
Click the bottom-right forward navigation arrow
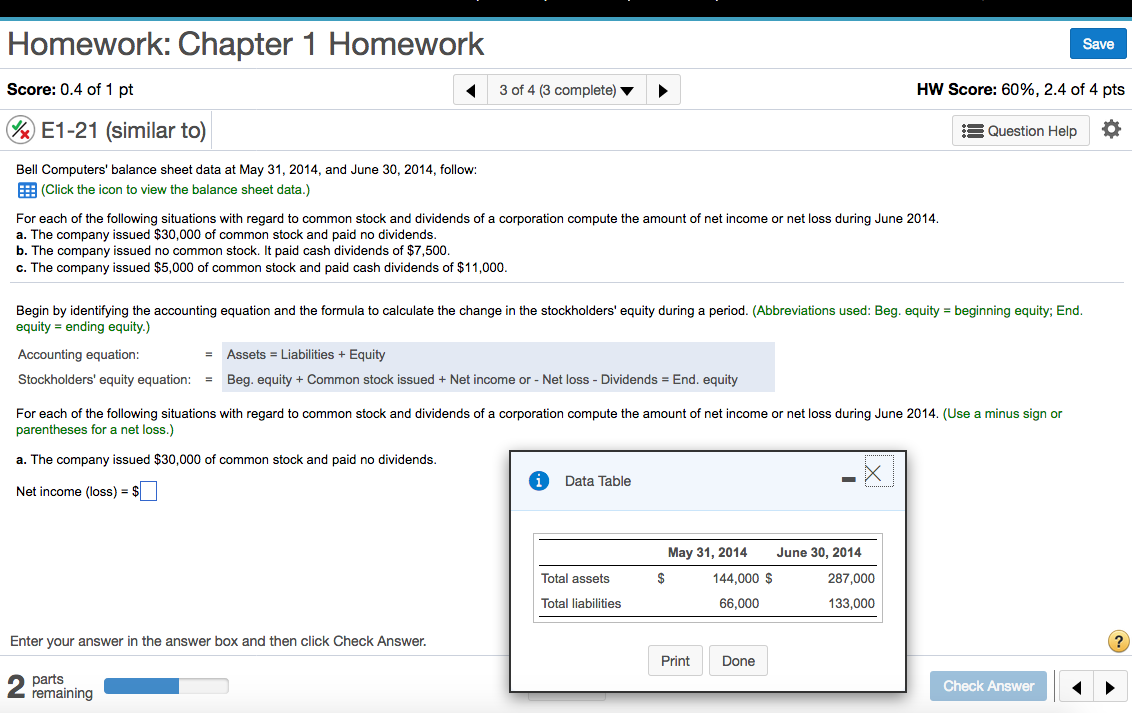[1111, 686]
